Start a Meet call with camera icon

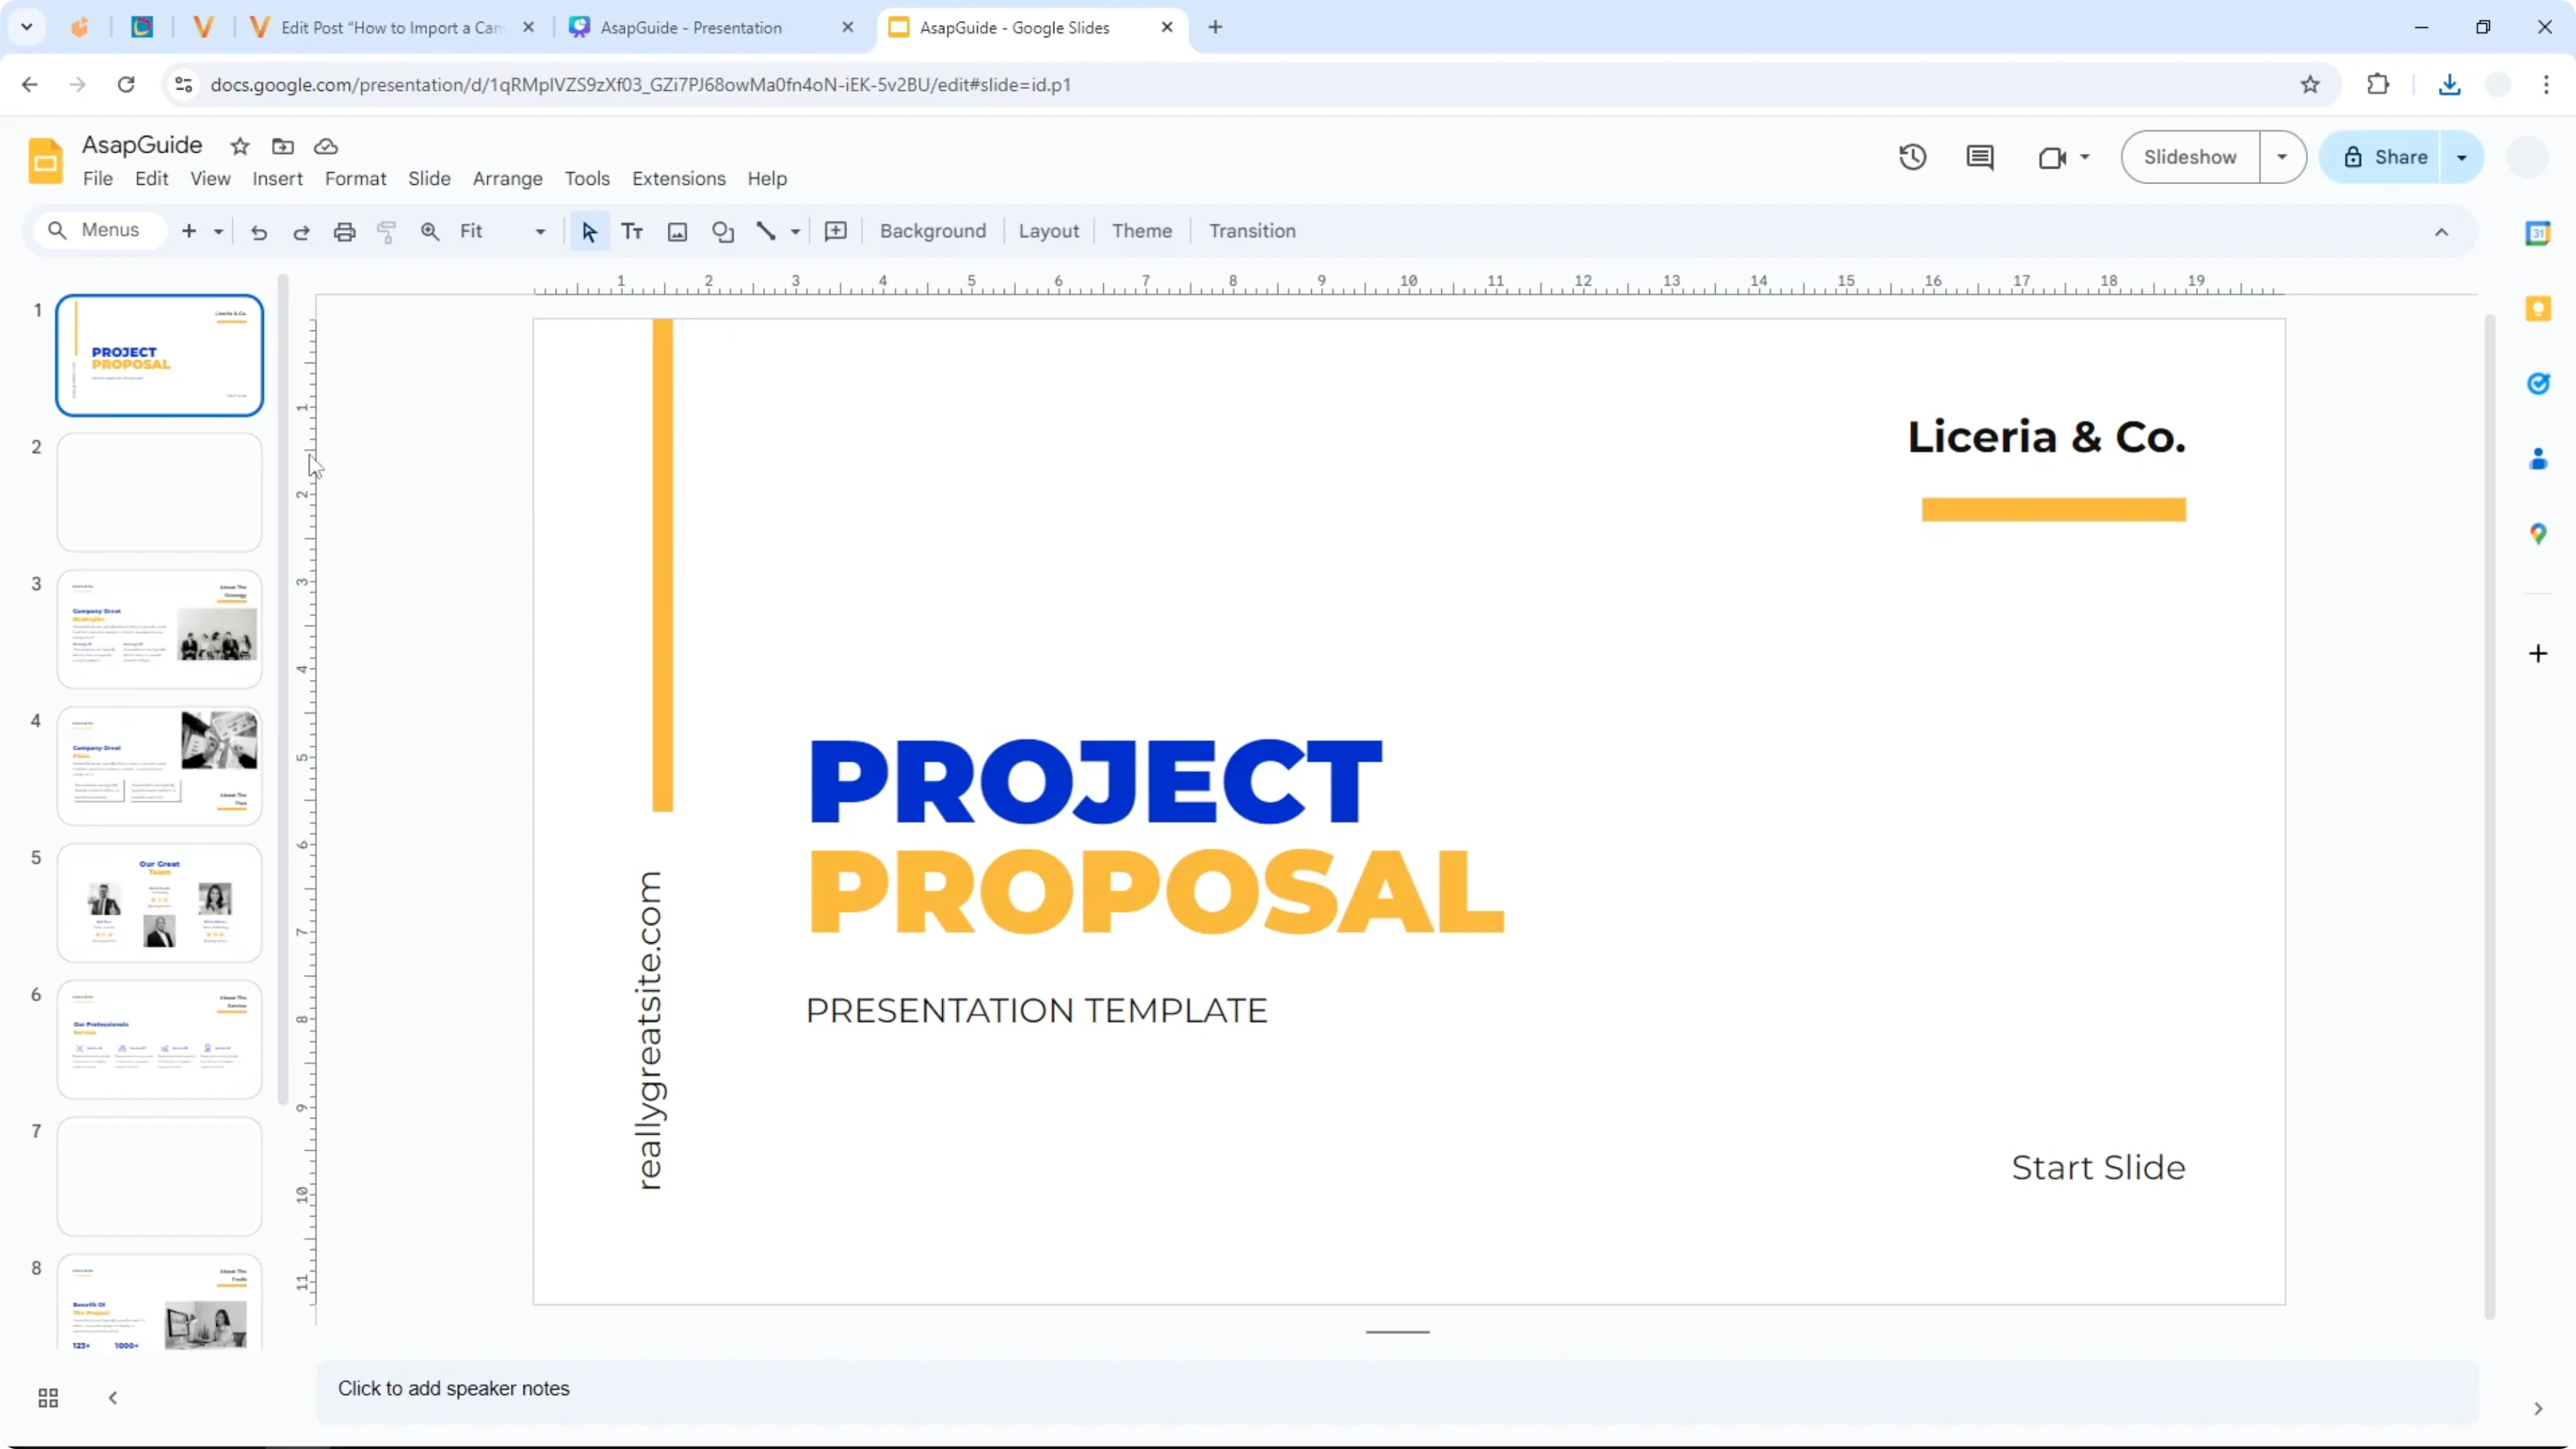click(x=2052, y=157)
